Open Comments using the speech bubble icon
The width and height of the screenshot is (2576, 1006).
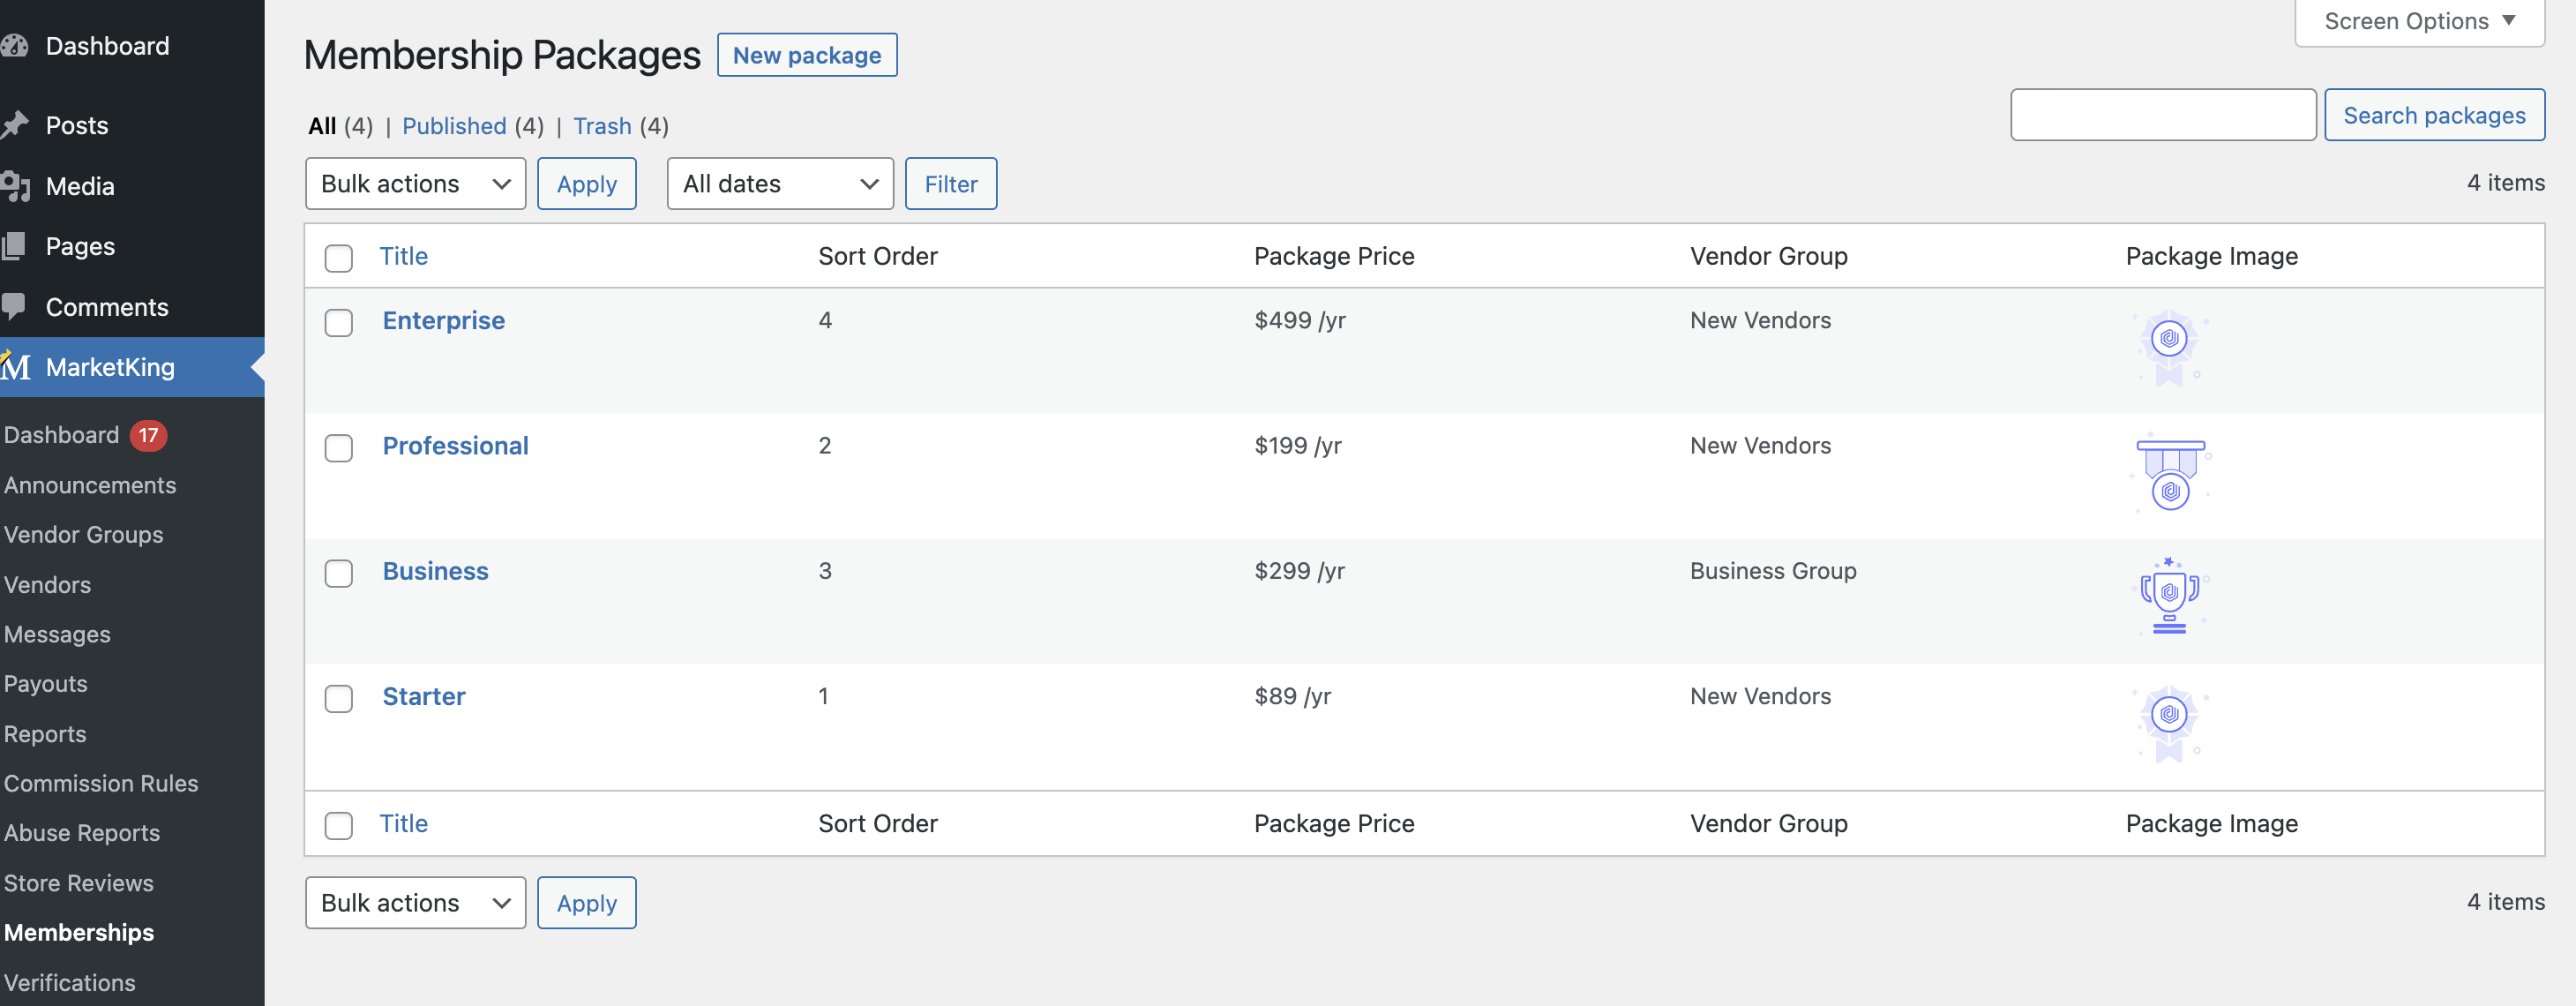[x=16, y=306]
